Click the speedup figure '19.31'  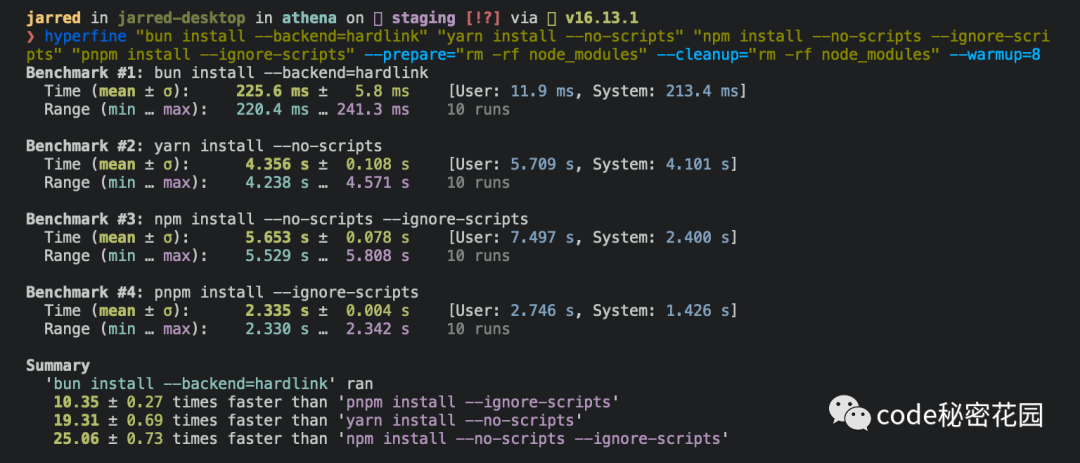76,420
